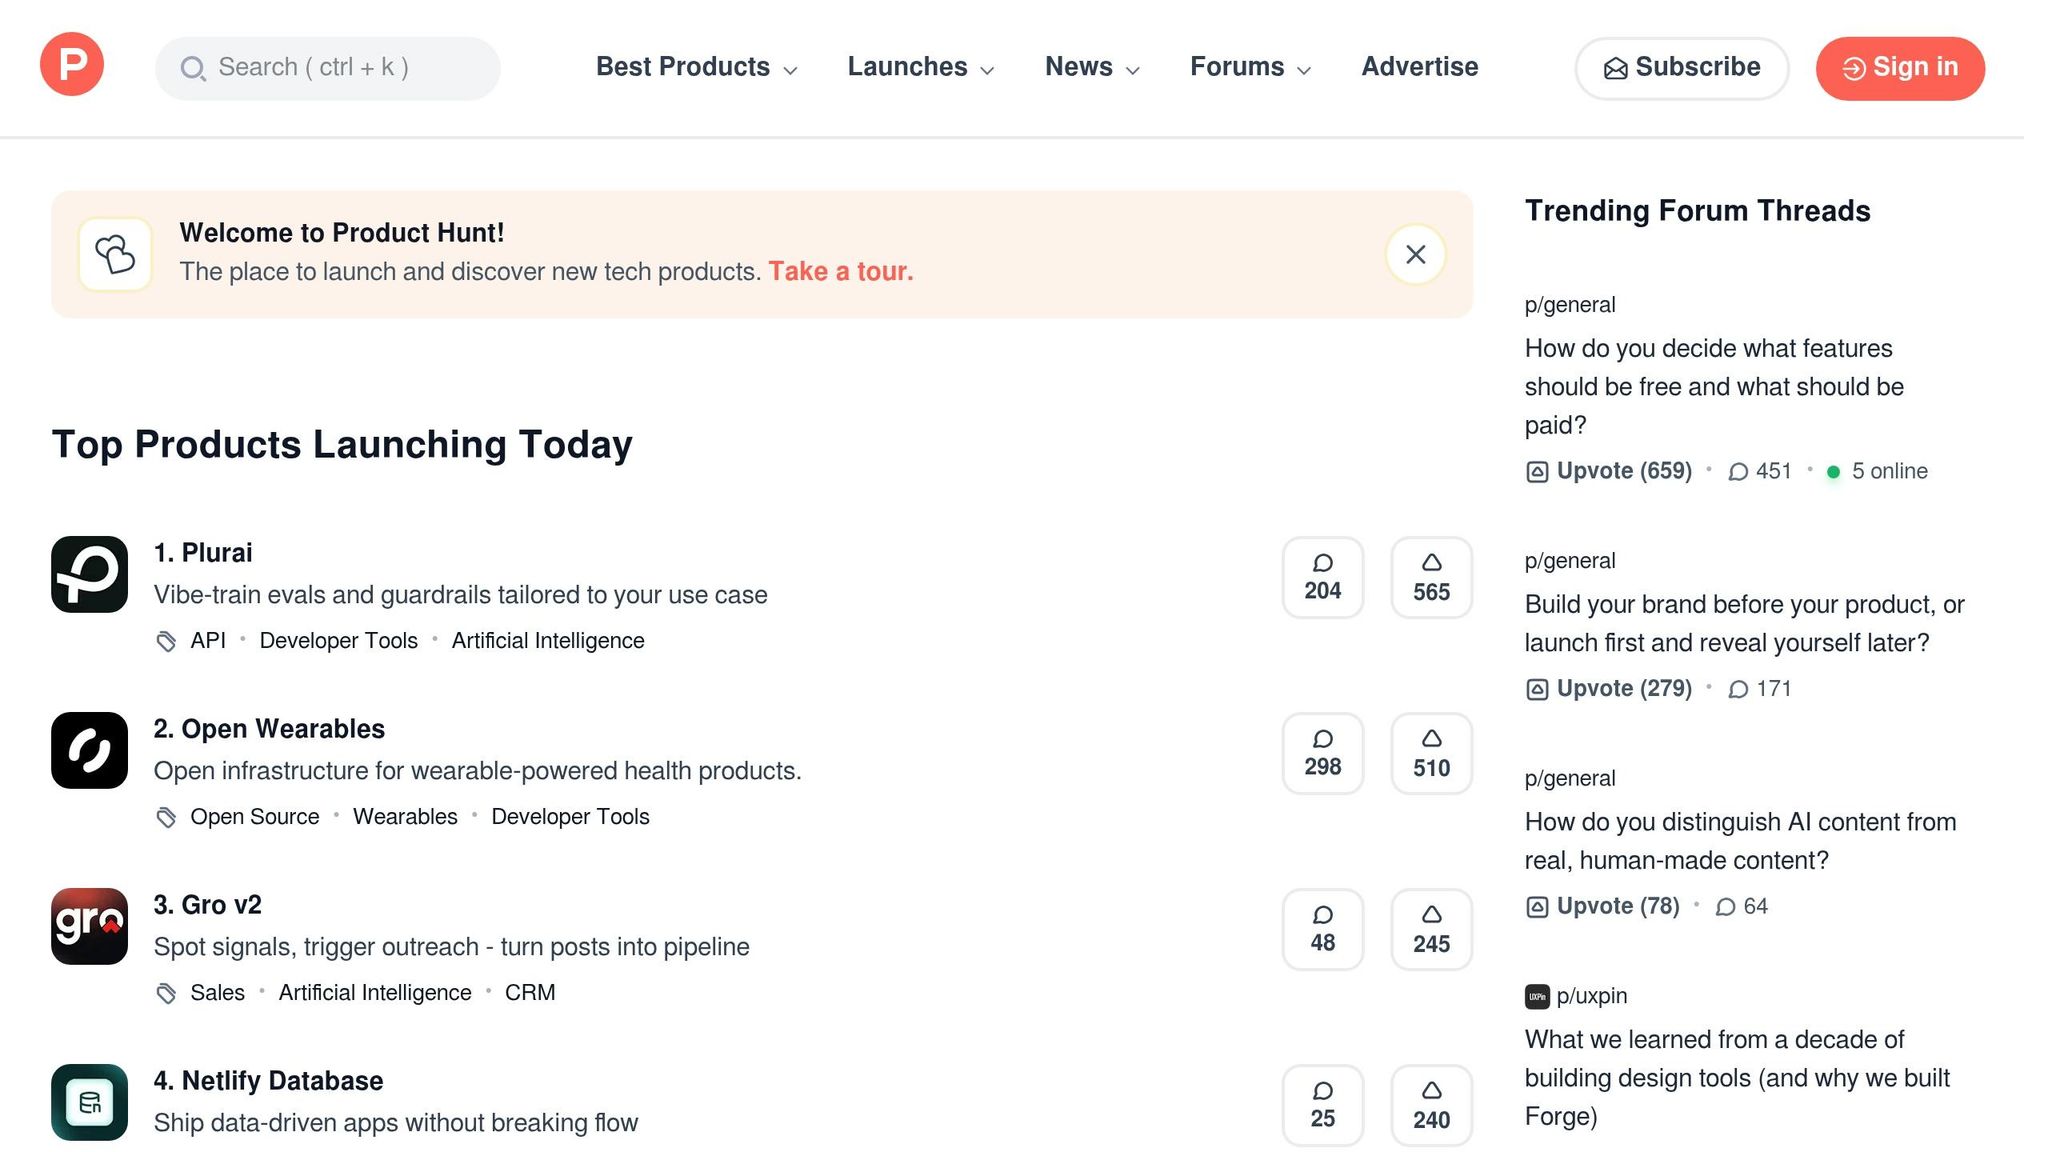Dismiss the Welcome to Product Hunt banner
The height and width of the screenshot is (1152, 2048).
(1414, 254)
